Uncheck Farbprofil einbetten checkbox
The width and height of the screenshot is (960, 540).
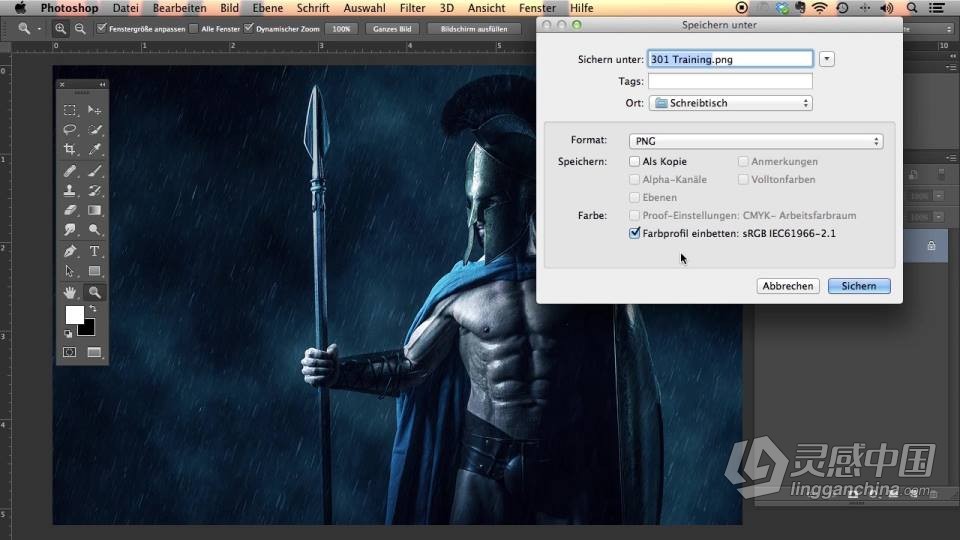point(634,233)
